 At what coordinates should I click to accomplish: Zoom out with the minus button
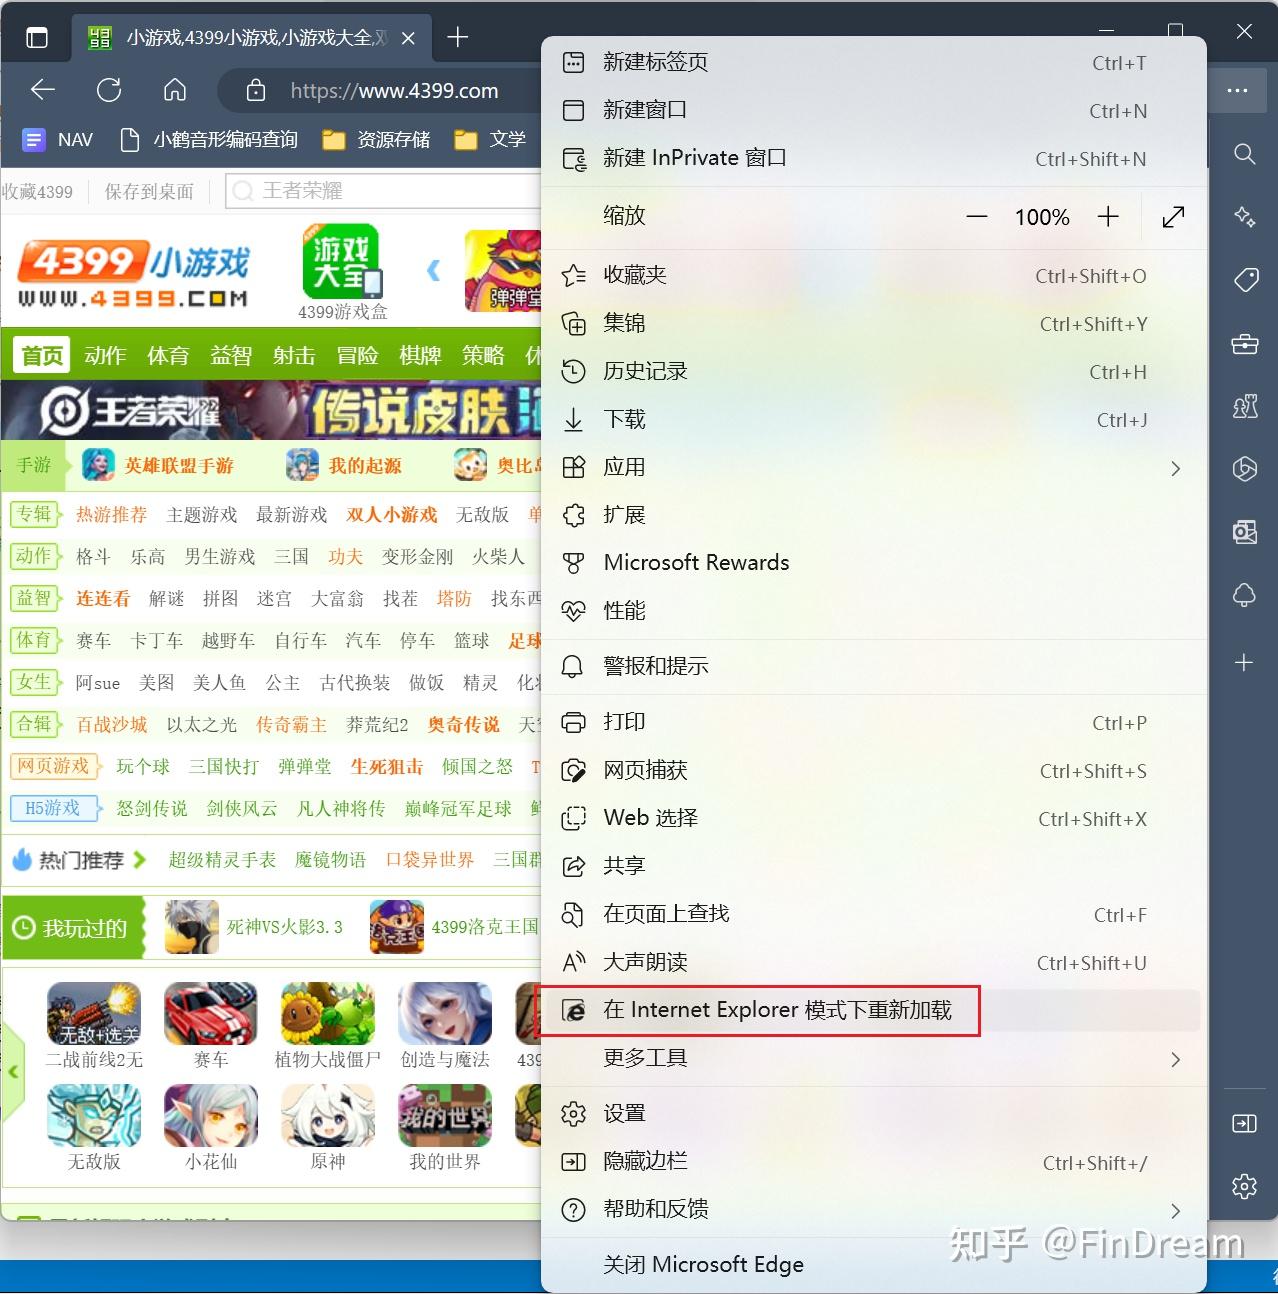click(x=977, y=217)
